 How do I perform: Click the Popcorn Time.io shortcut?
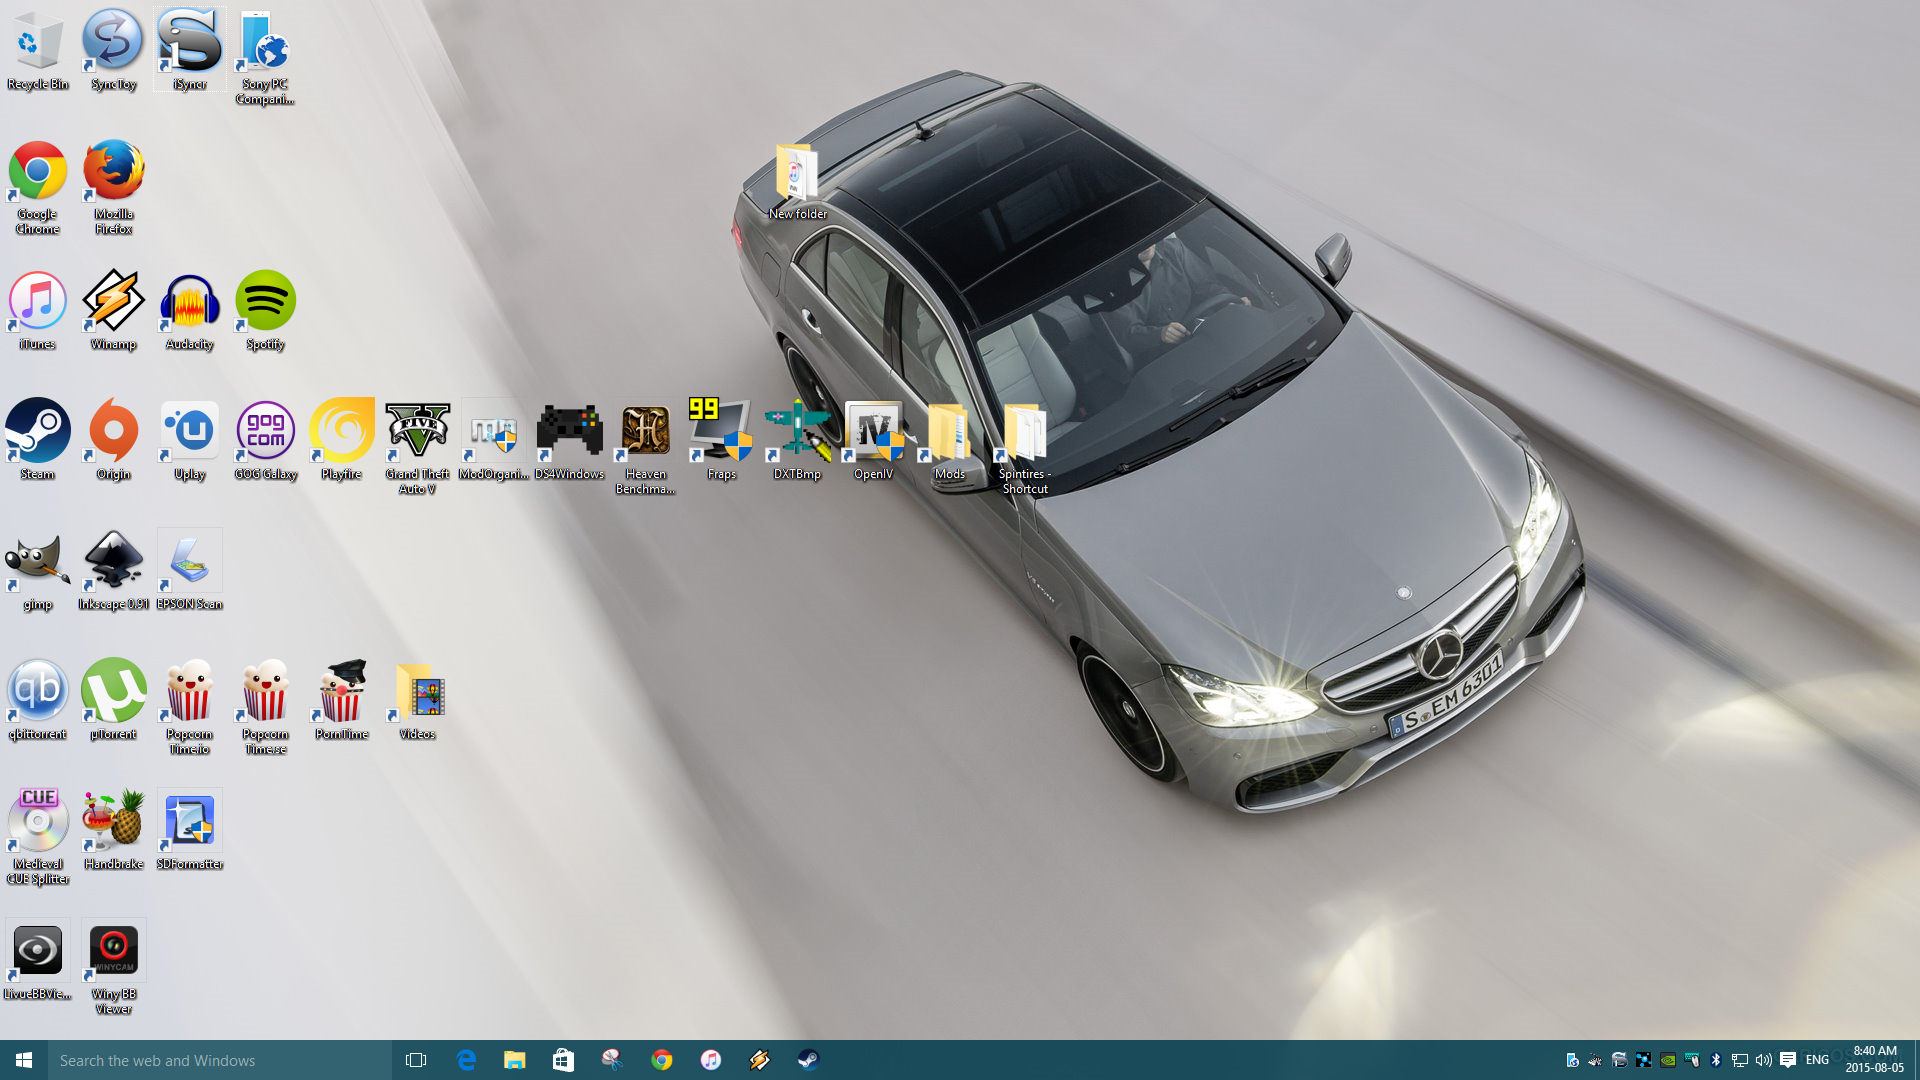190,707
